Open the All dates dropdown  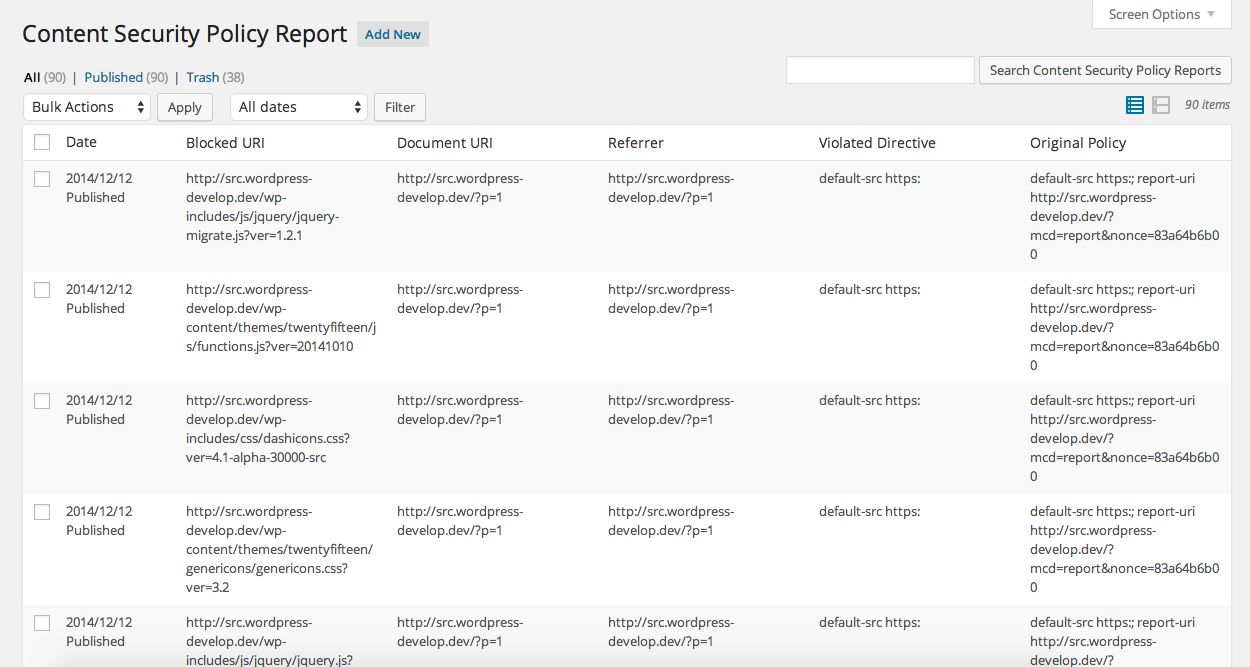tap(299, 107)
